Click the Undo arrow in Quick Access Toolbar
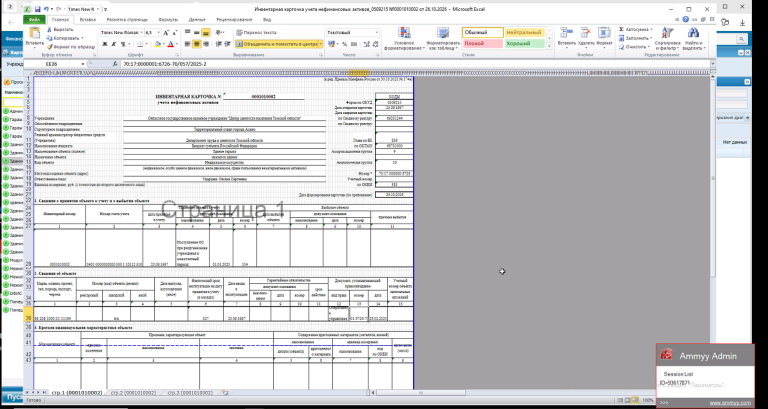768x409 pixels. click(x=46, y=9)
